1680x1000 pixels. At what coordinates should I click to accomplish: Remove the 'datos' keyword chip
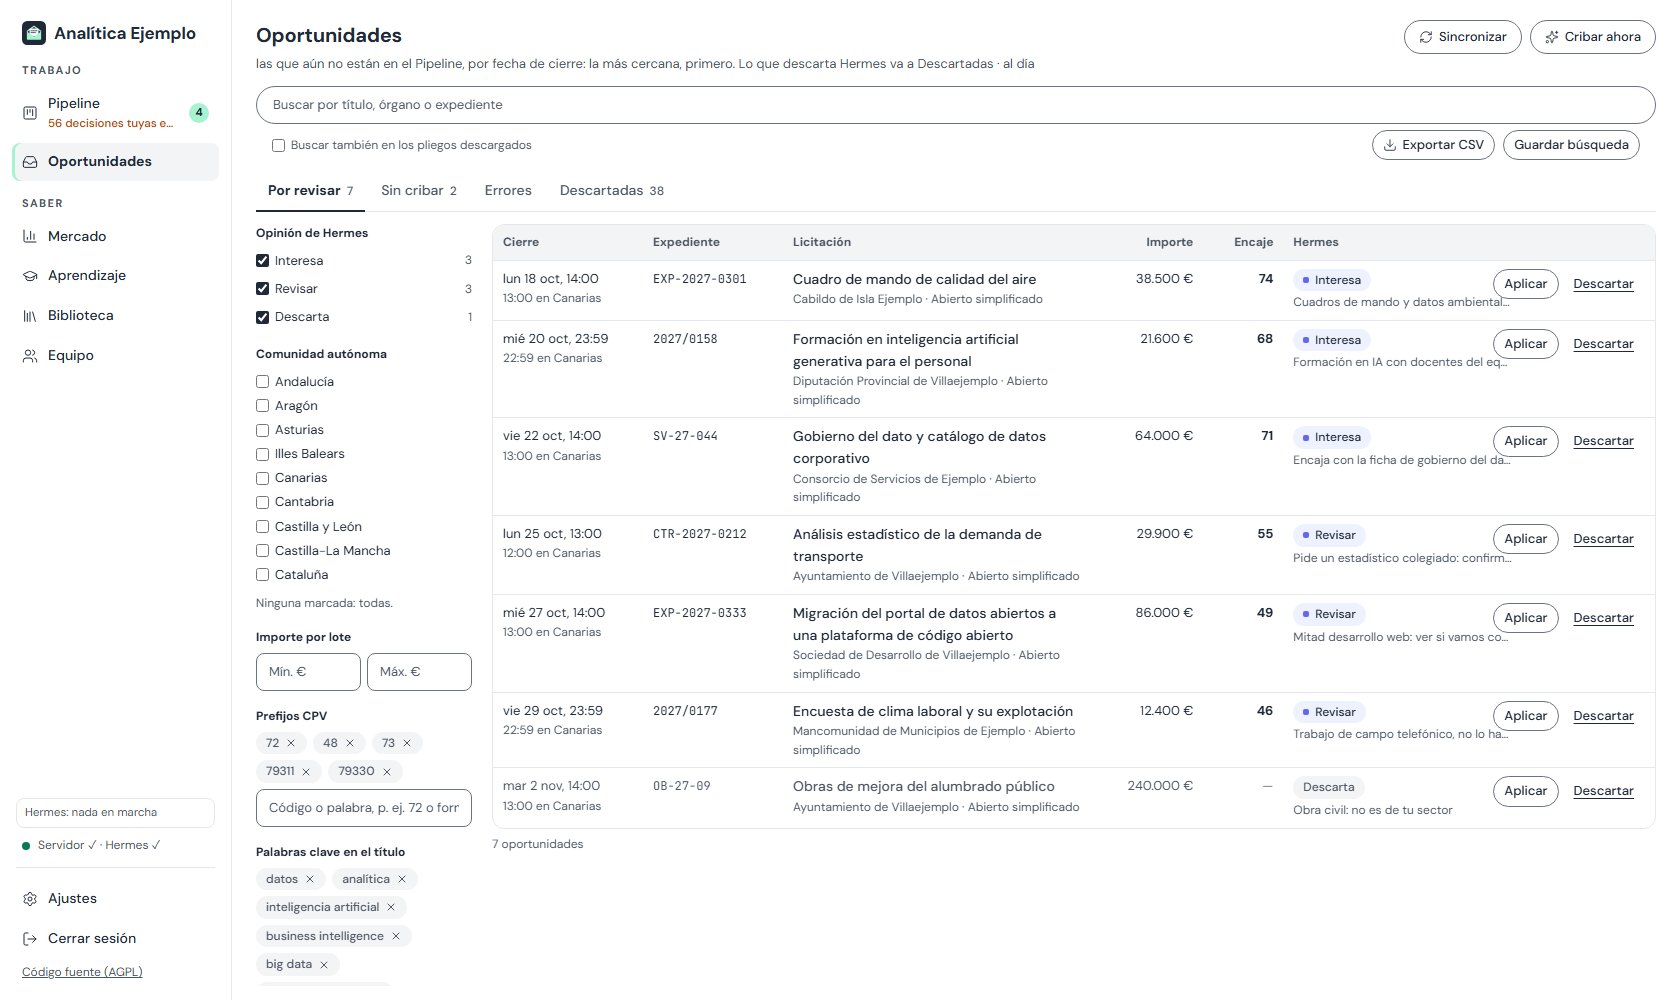point(310,880)
